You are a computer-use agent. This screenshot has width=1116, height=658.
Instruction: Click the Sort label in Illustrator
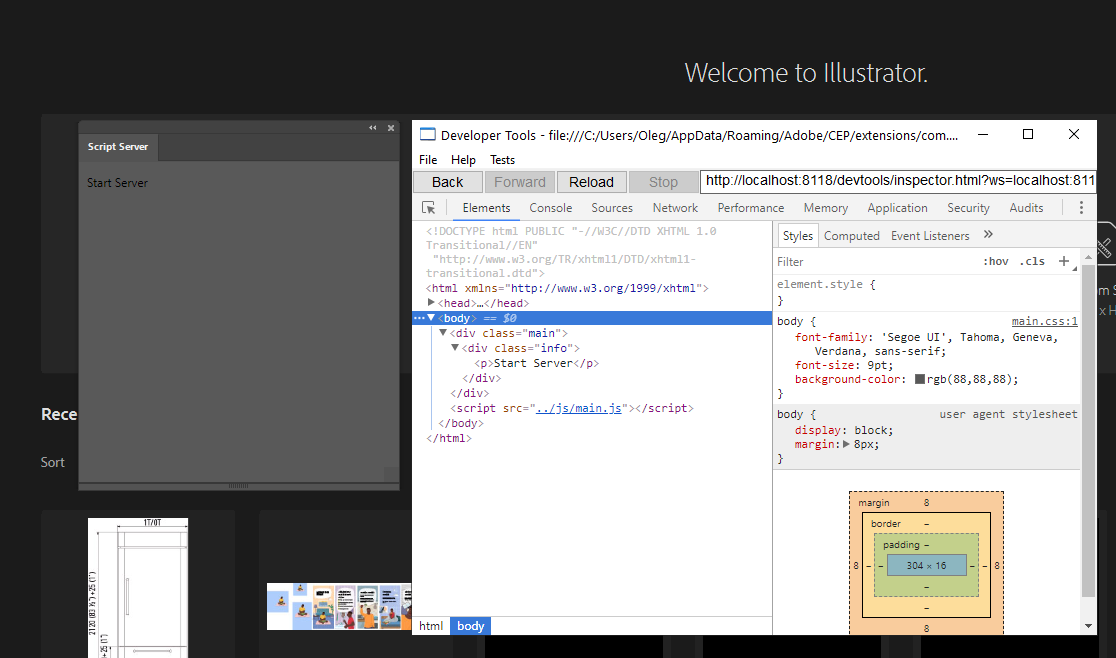tap(53, 462)
